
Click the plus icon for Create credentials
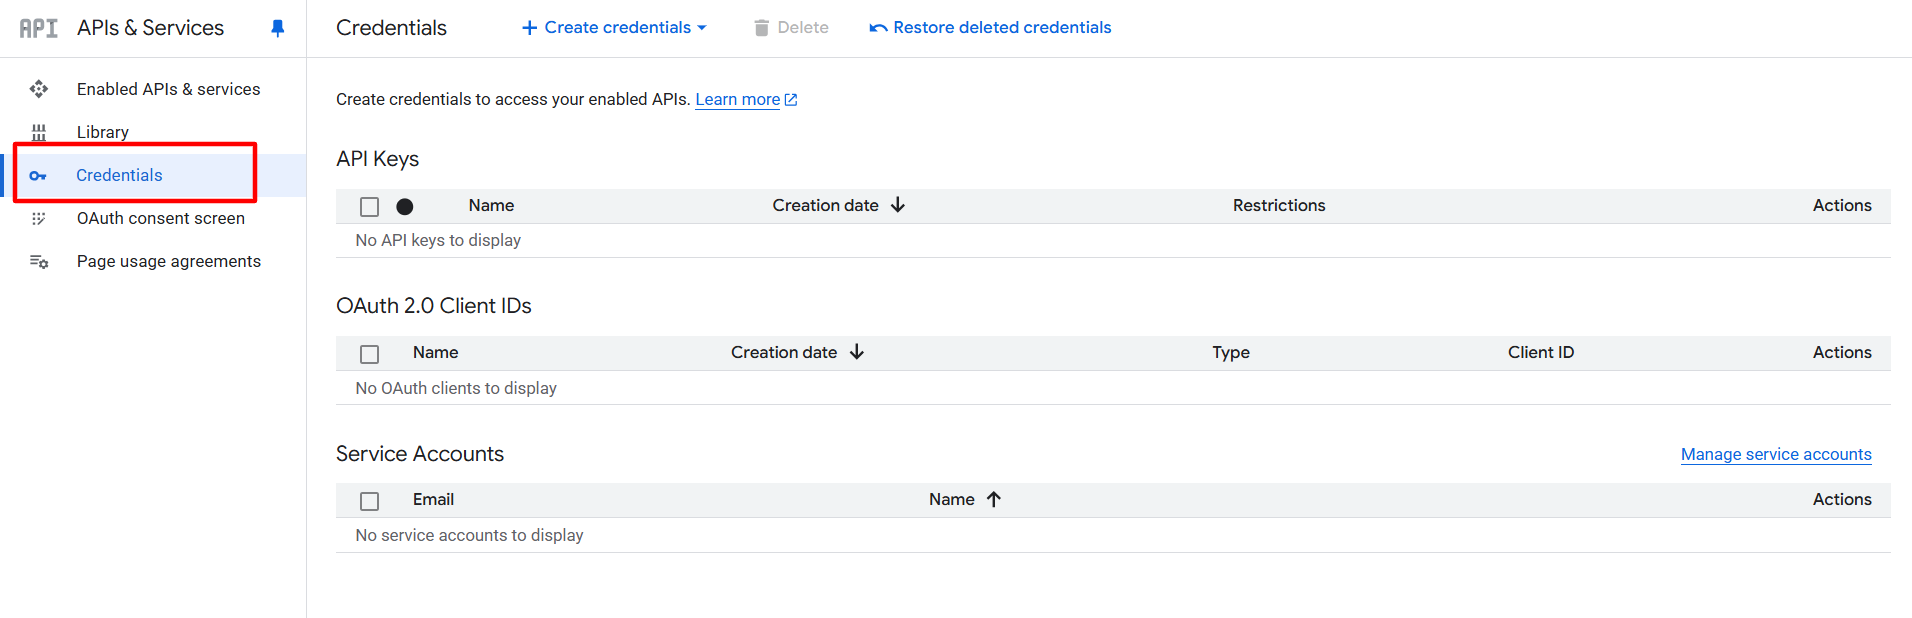tap(530, 28)
